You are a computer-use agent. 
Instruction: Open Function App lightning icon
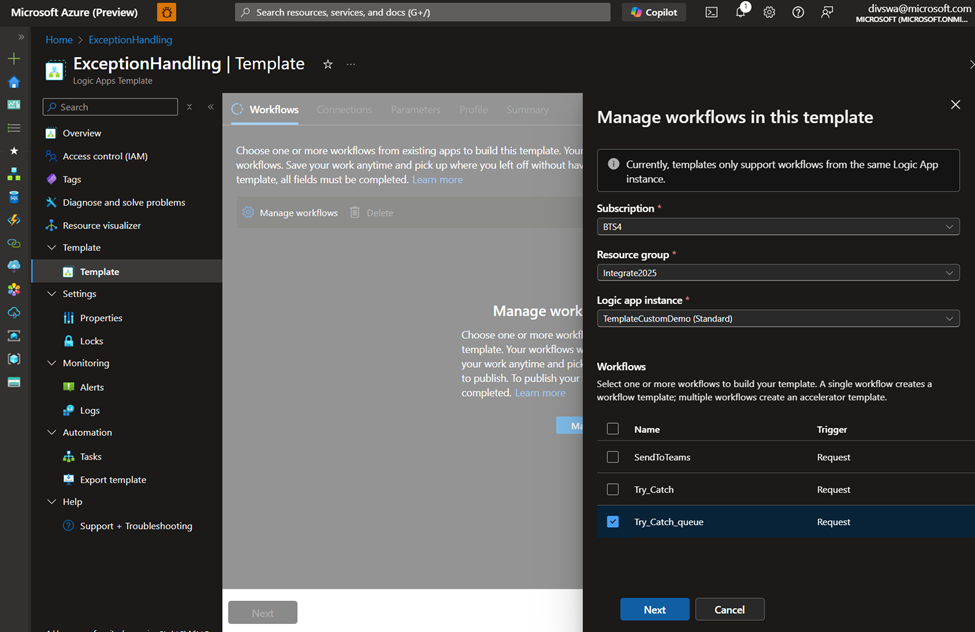point(14,220)
